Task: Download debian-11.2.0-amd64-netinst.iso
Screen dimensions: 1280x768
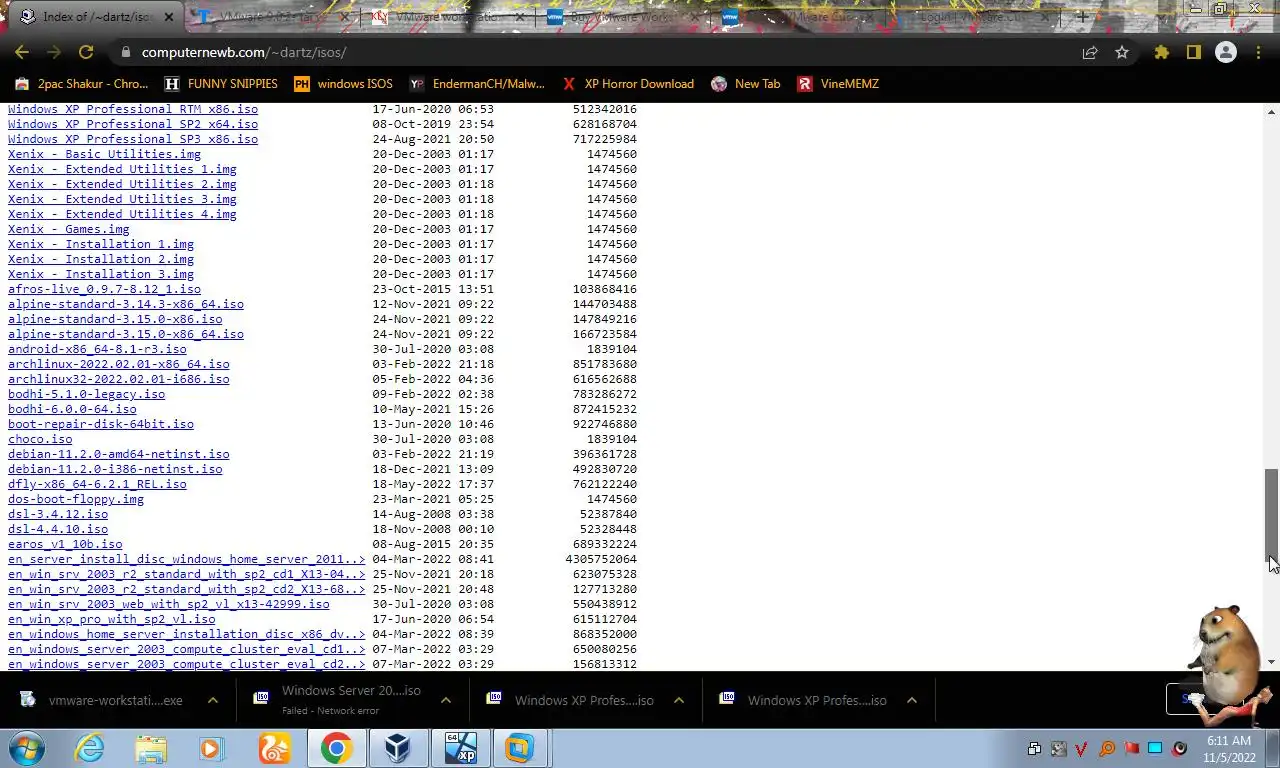Action: pyautogui.click(x=119, y=454)
